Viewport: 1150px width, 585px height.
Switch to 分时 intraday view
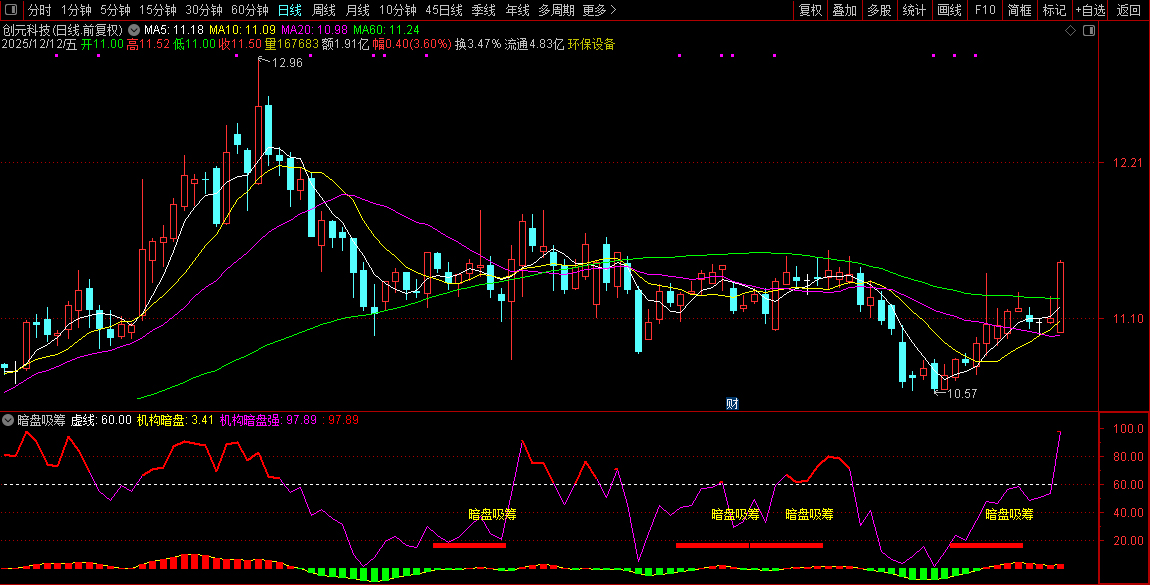(39, 10)
